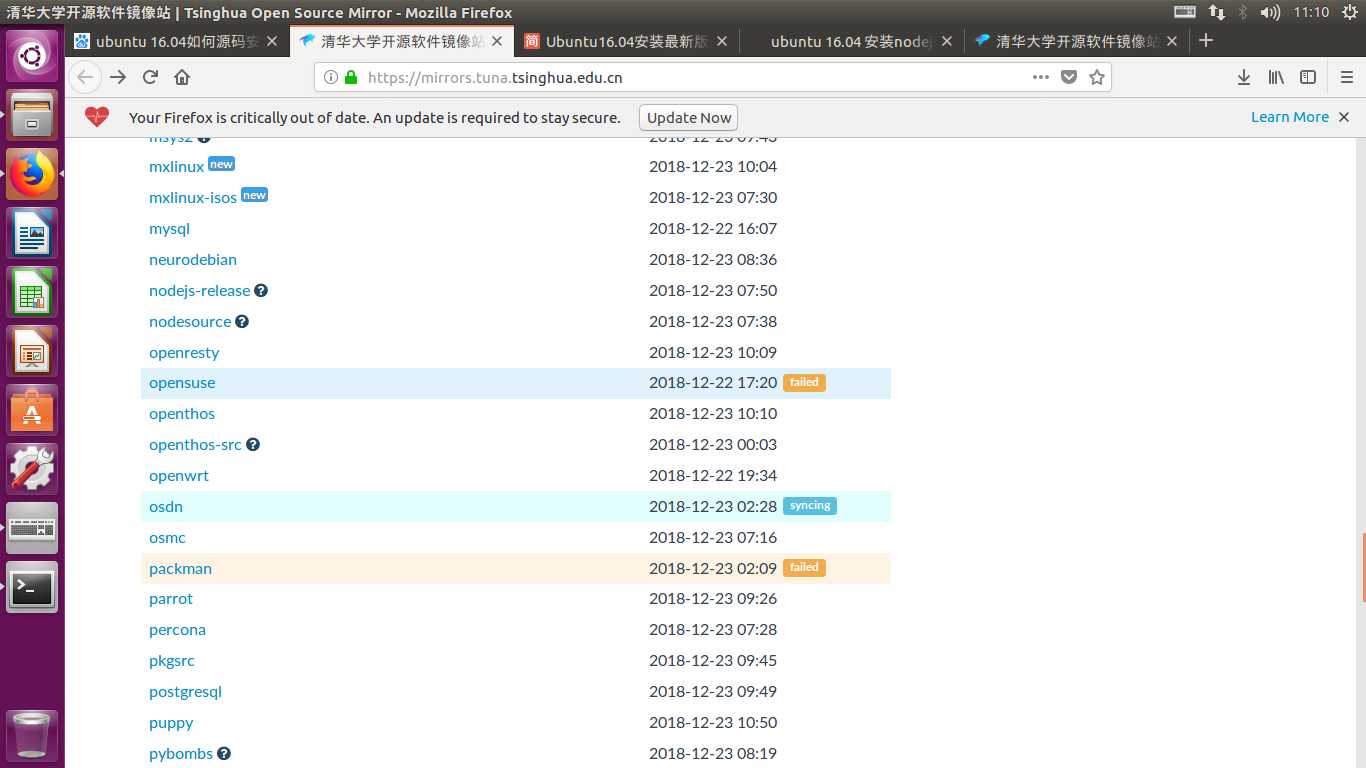This screenshot has height=768, width=1366.
Task: Open the percona mirror link
Action: [177, 629]
